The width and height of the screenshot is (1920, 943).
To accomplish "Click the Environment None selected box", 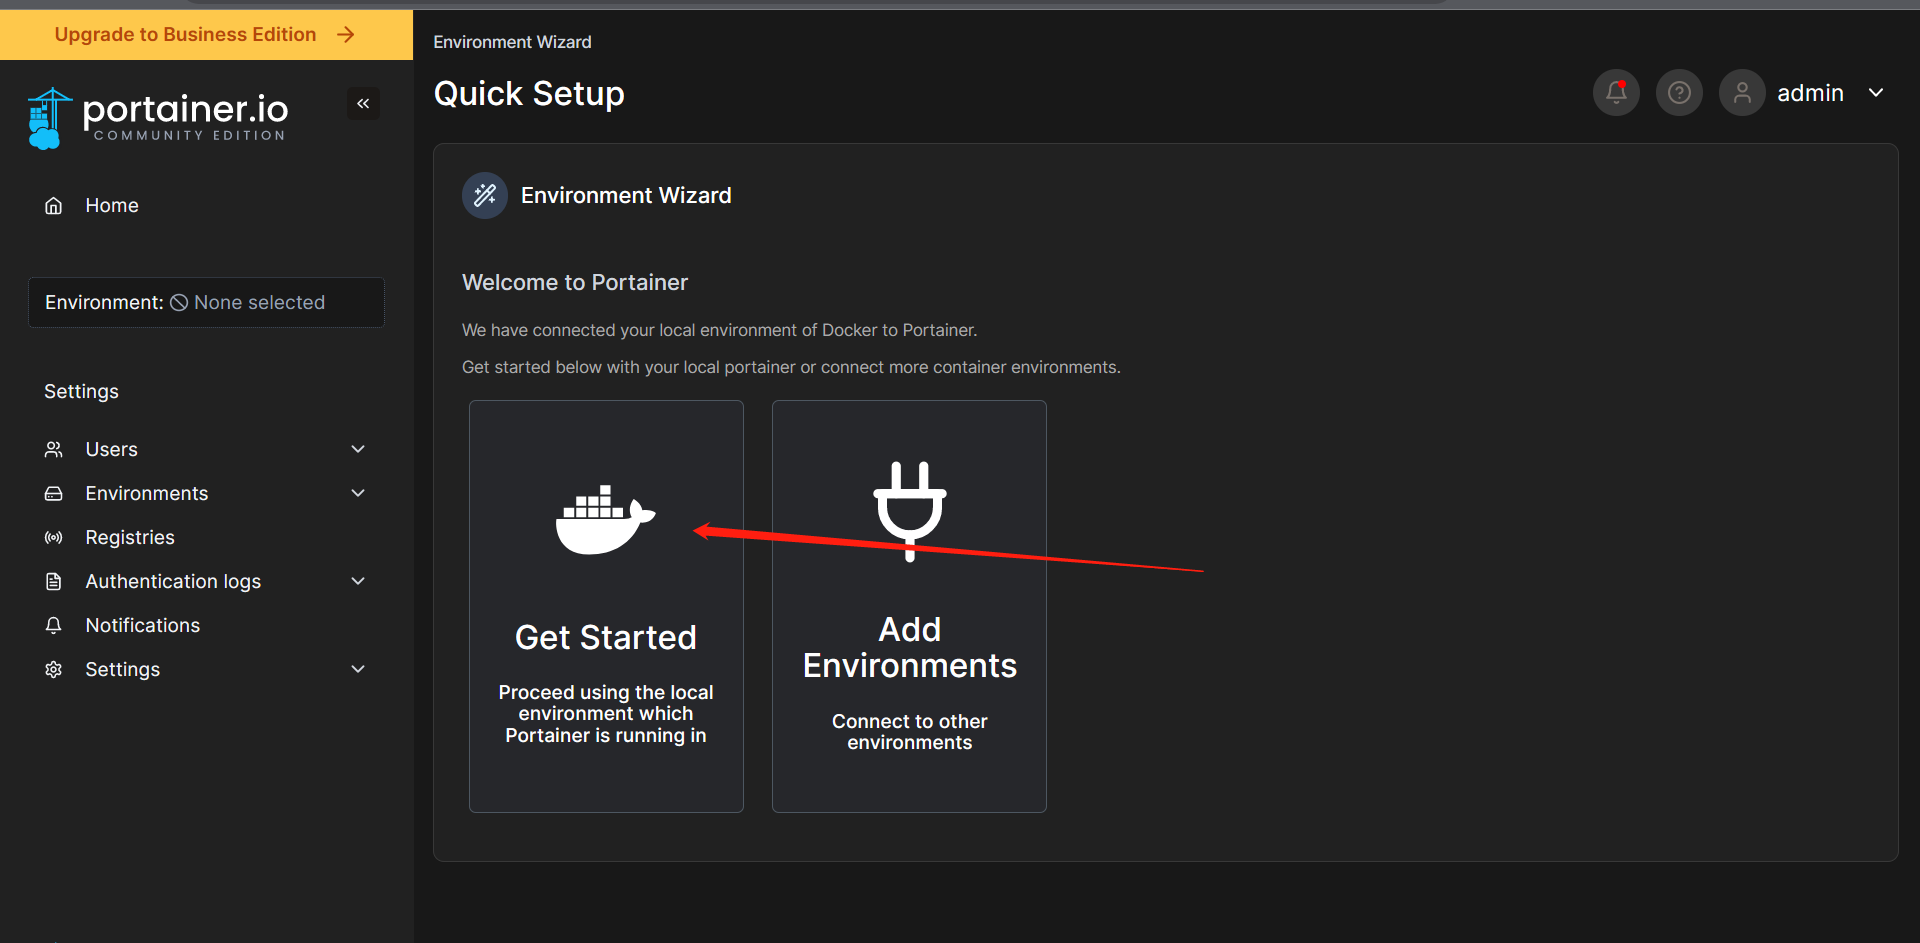I will (x=206, y=302).
